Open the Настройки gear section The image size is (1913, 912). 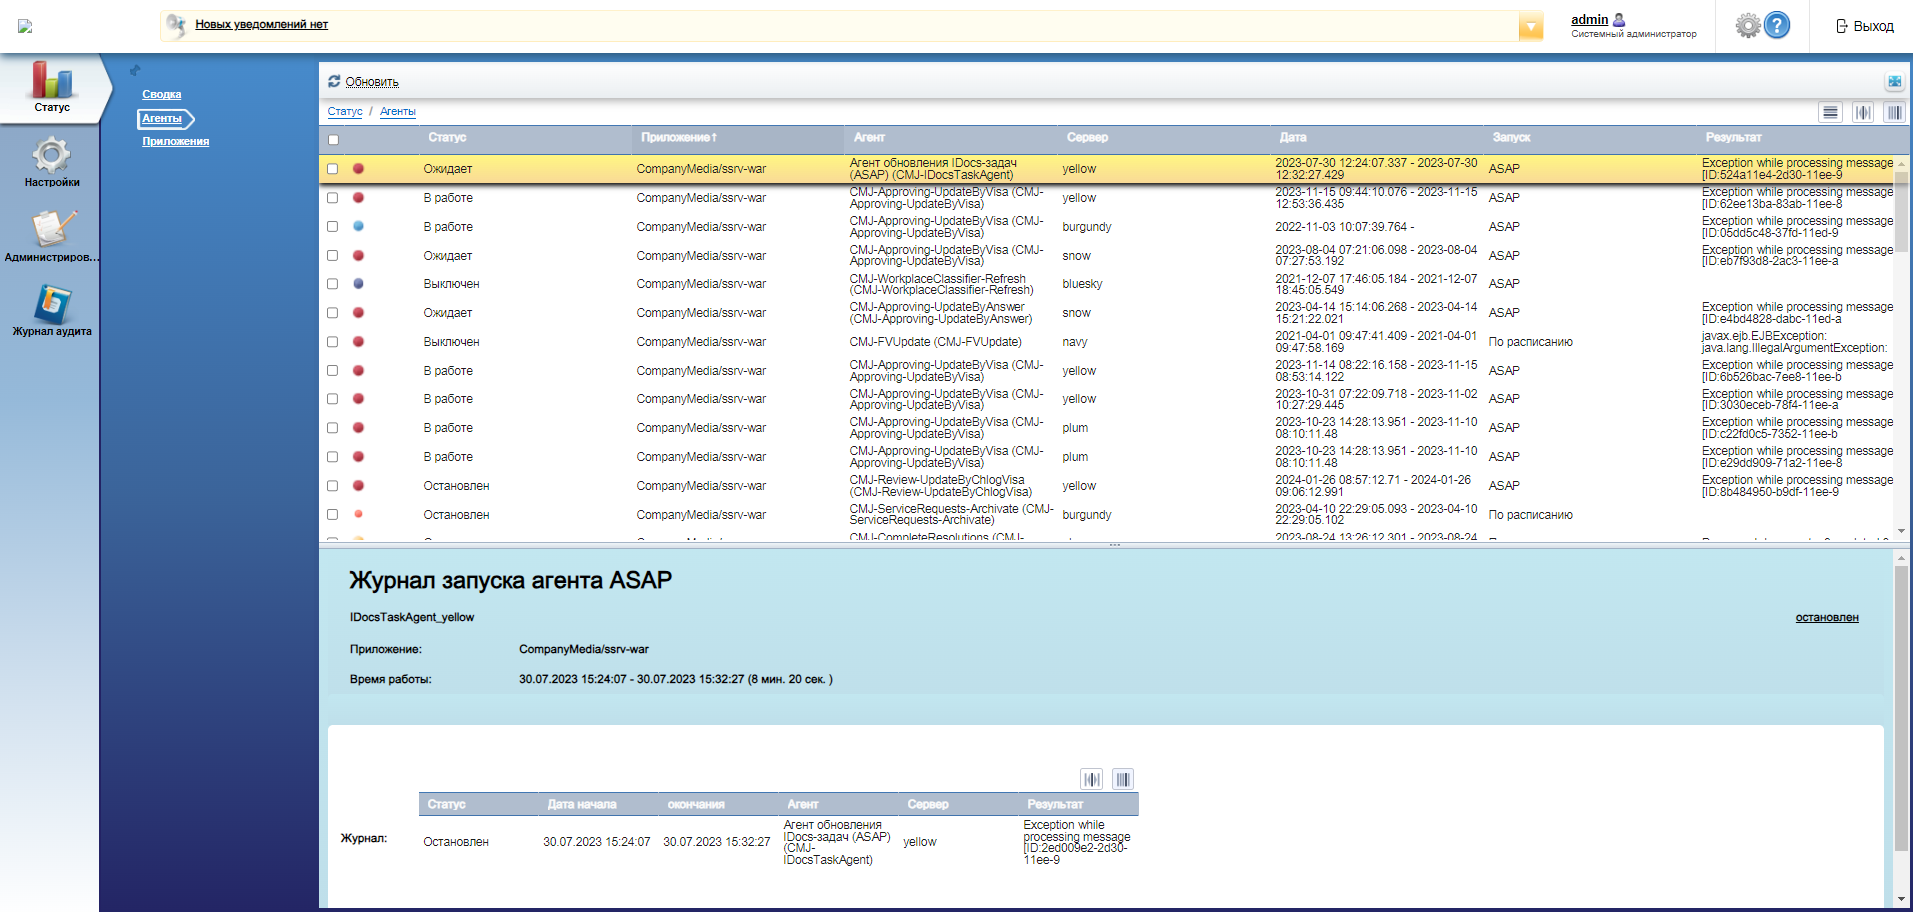pos(51,161)
